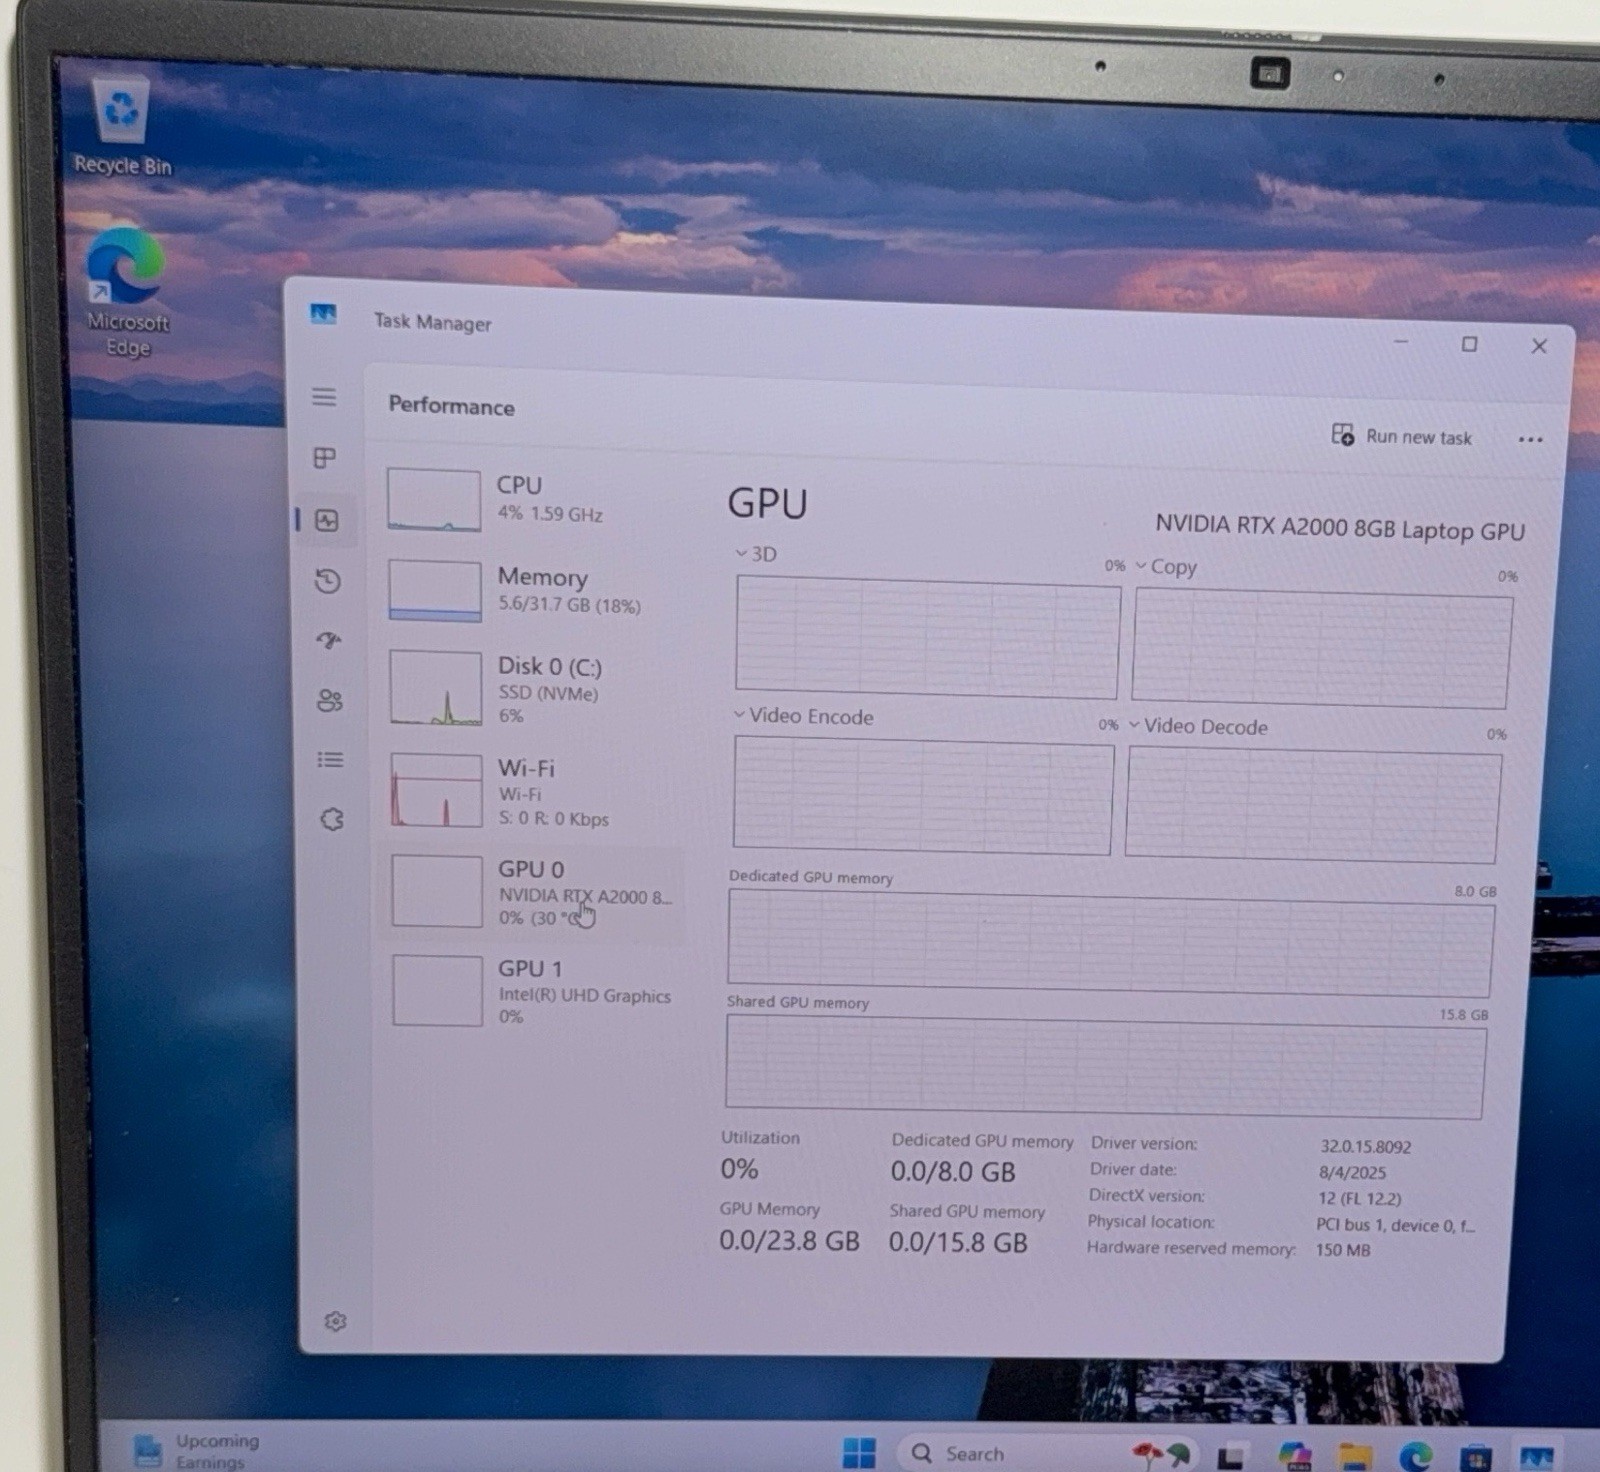The image size is (1600, 1472).
Task: Click the driver version value 32.0.15.8092
Action: pyautogui.click(x=1365, y=1147)
